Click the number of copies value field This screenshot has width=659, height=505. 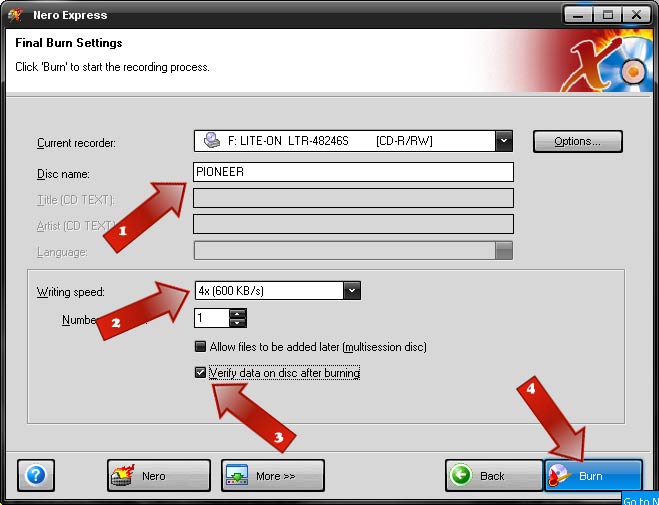click(x=212, y=318)
